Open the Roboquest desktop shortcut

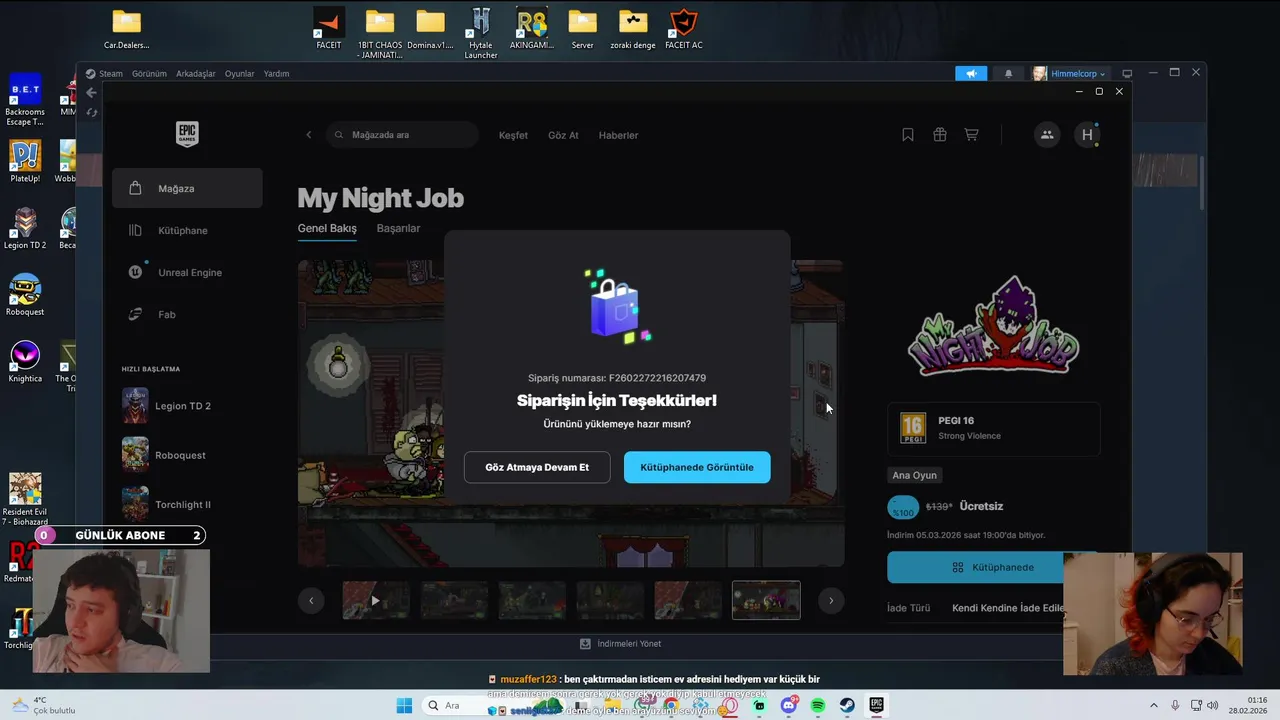click(25, 296)
